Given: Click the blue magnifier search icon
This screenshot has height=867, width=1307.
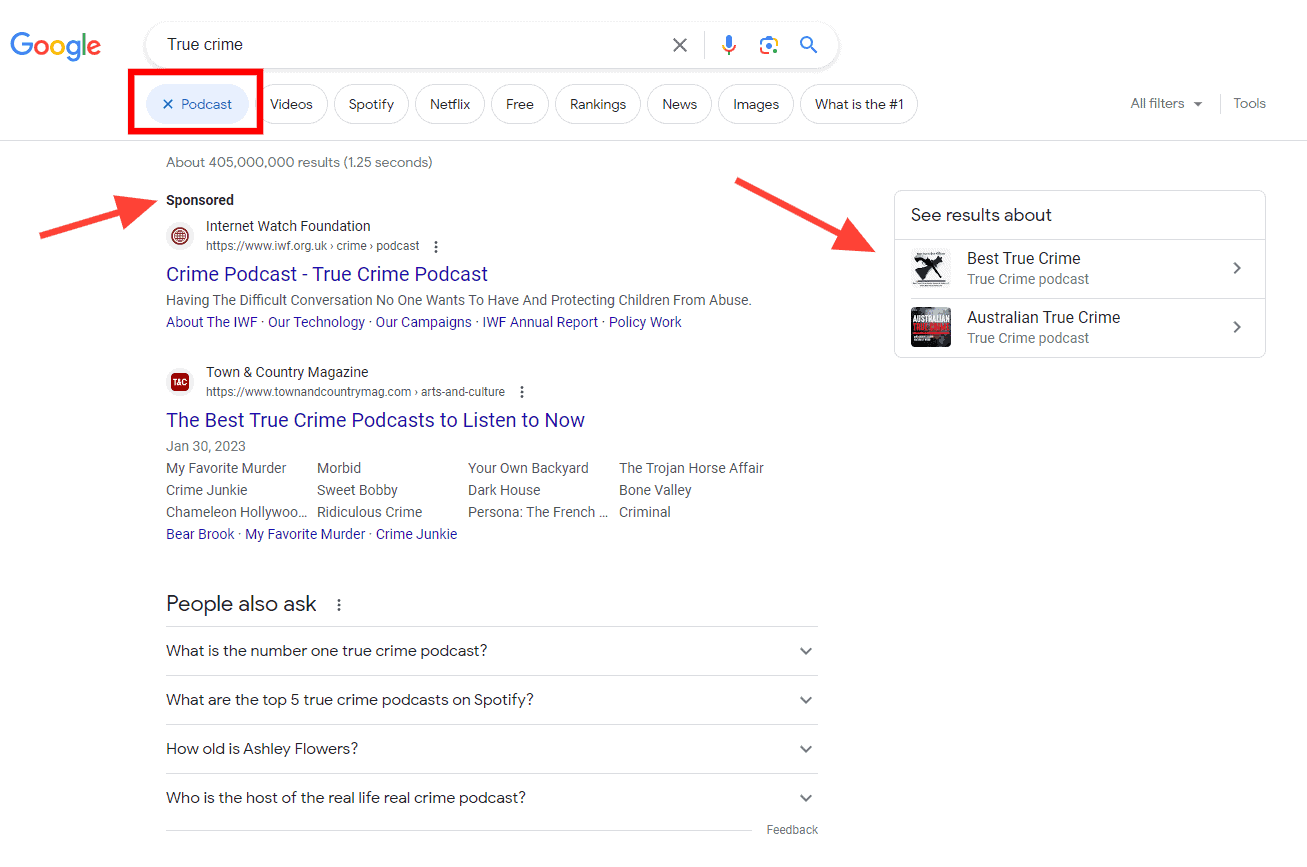Looking at the screenshot, I should pos(809,45).
